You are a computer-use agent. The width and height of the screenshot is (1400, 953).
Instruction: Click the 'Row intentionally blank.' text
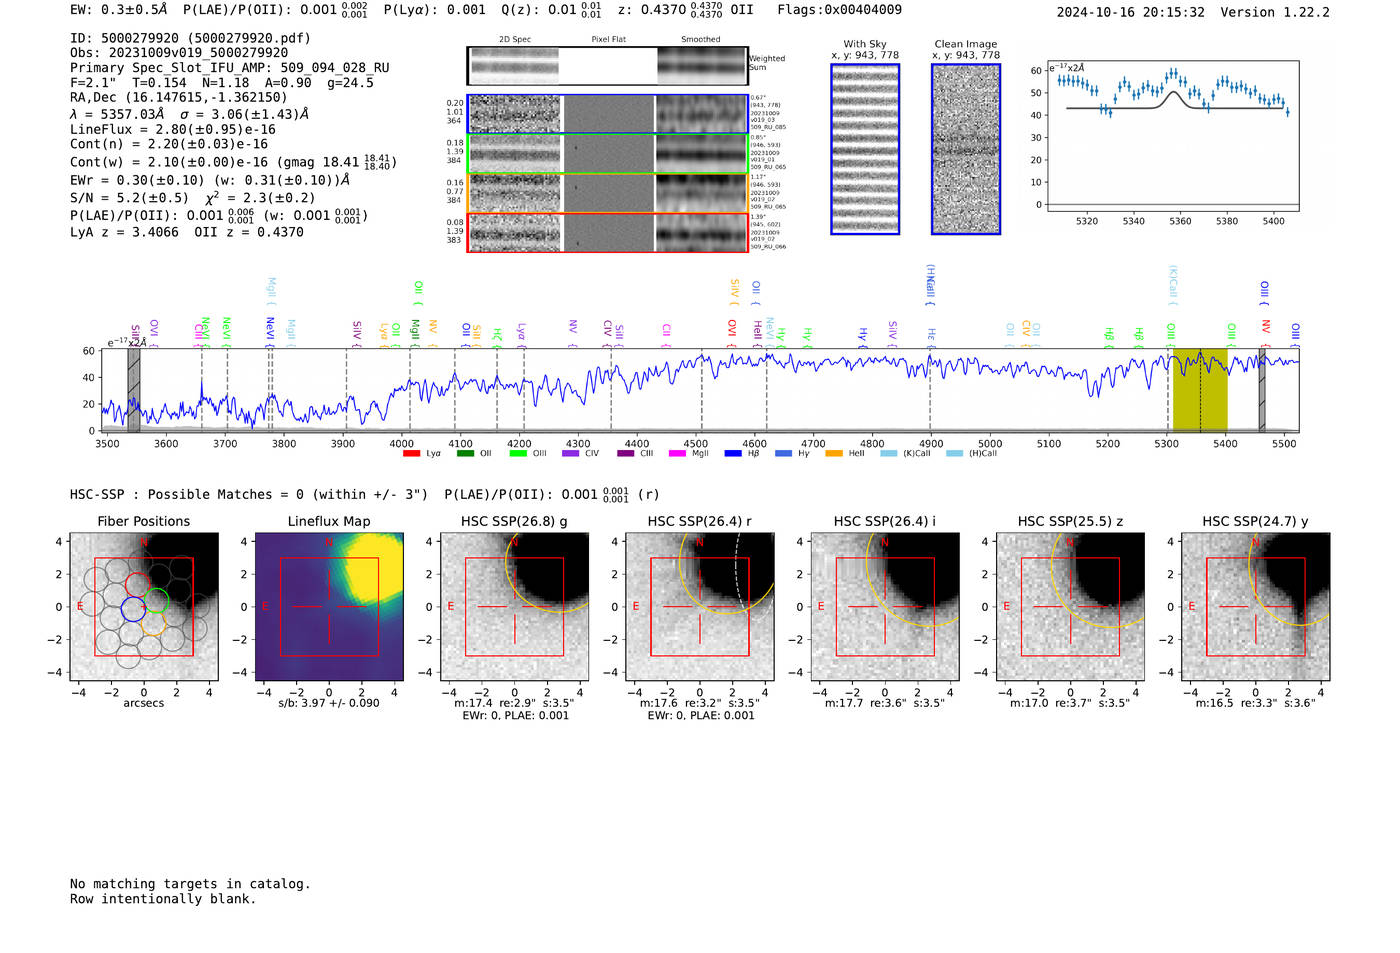coord(163,899)
